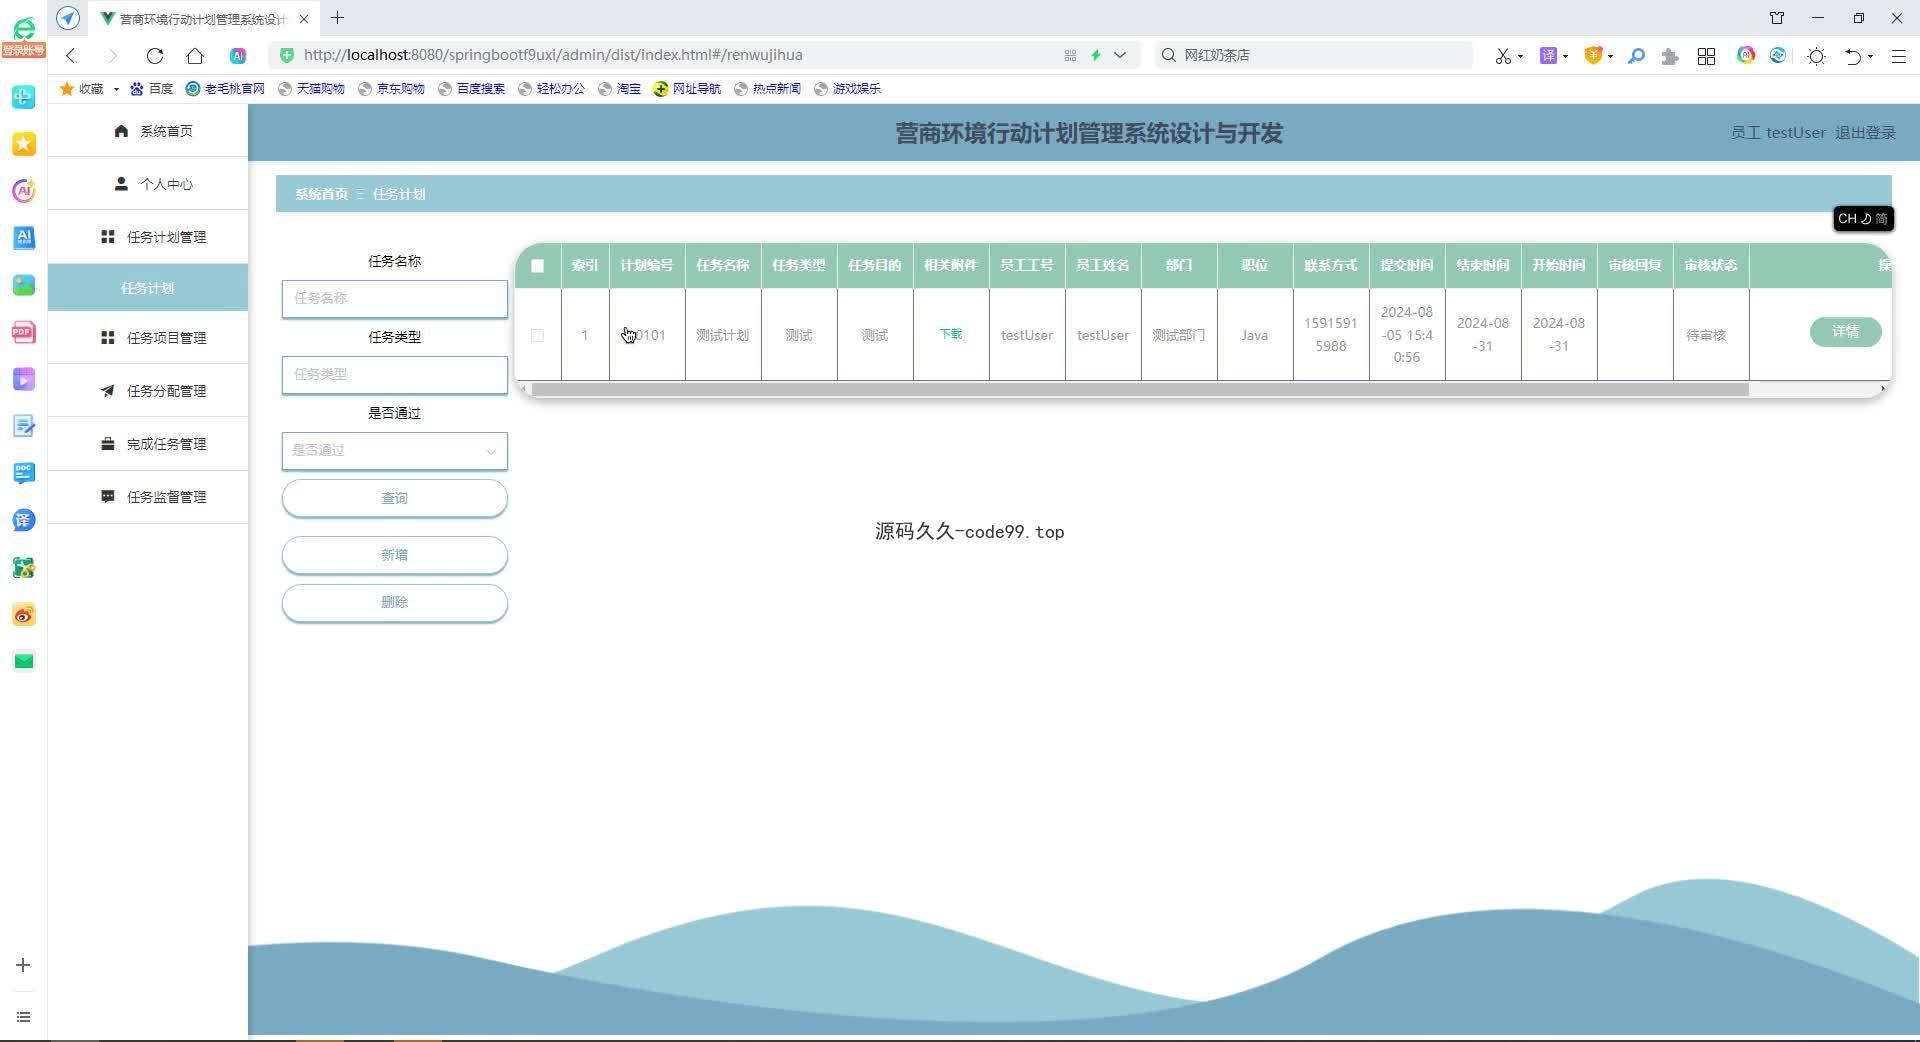Open 个人中心 in the side menu
Image resolution: width=1920 pixels, height=1042 pixels.
point(148,184)
